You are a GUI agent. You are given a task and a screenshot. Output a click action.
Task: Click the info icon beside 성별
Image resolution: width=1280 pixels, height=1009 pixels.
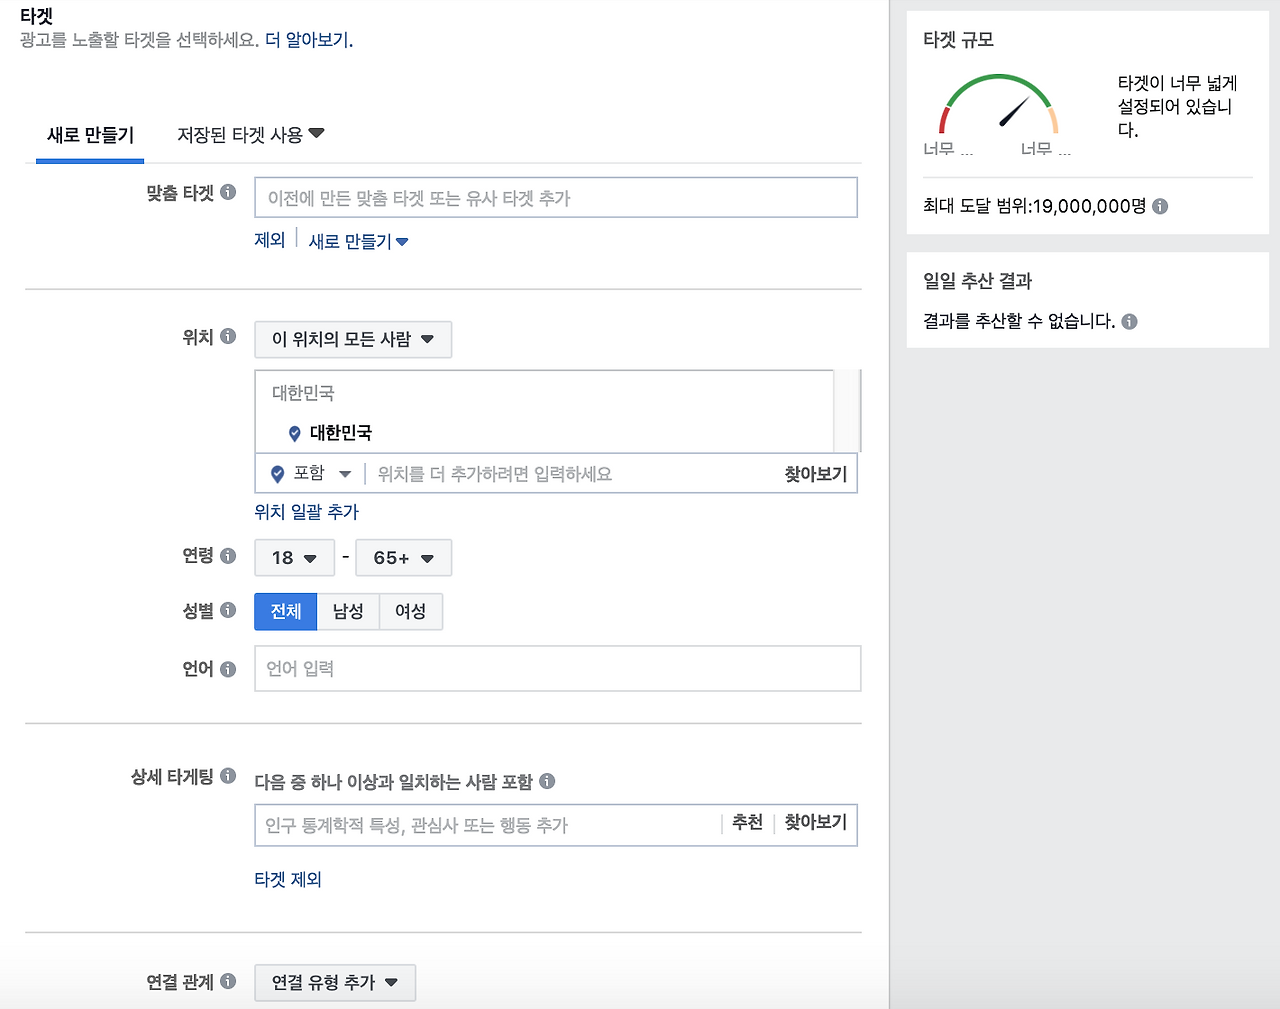[x=230, y=610]
